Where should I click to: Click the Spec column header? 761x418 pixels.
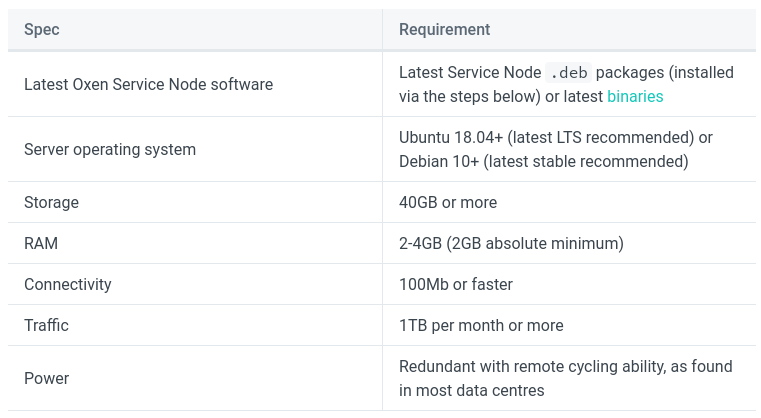click(42, 29)
